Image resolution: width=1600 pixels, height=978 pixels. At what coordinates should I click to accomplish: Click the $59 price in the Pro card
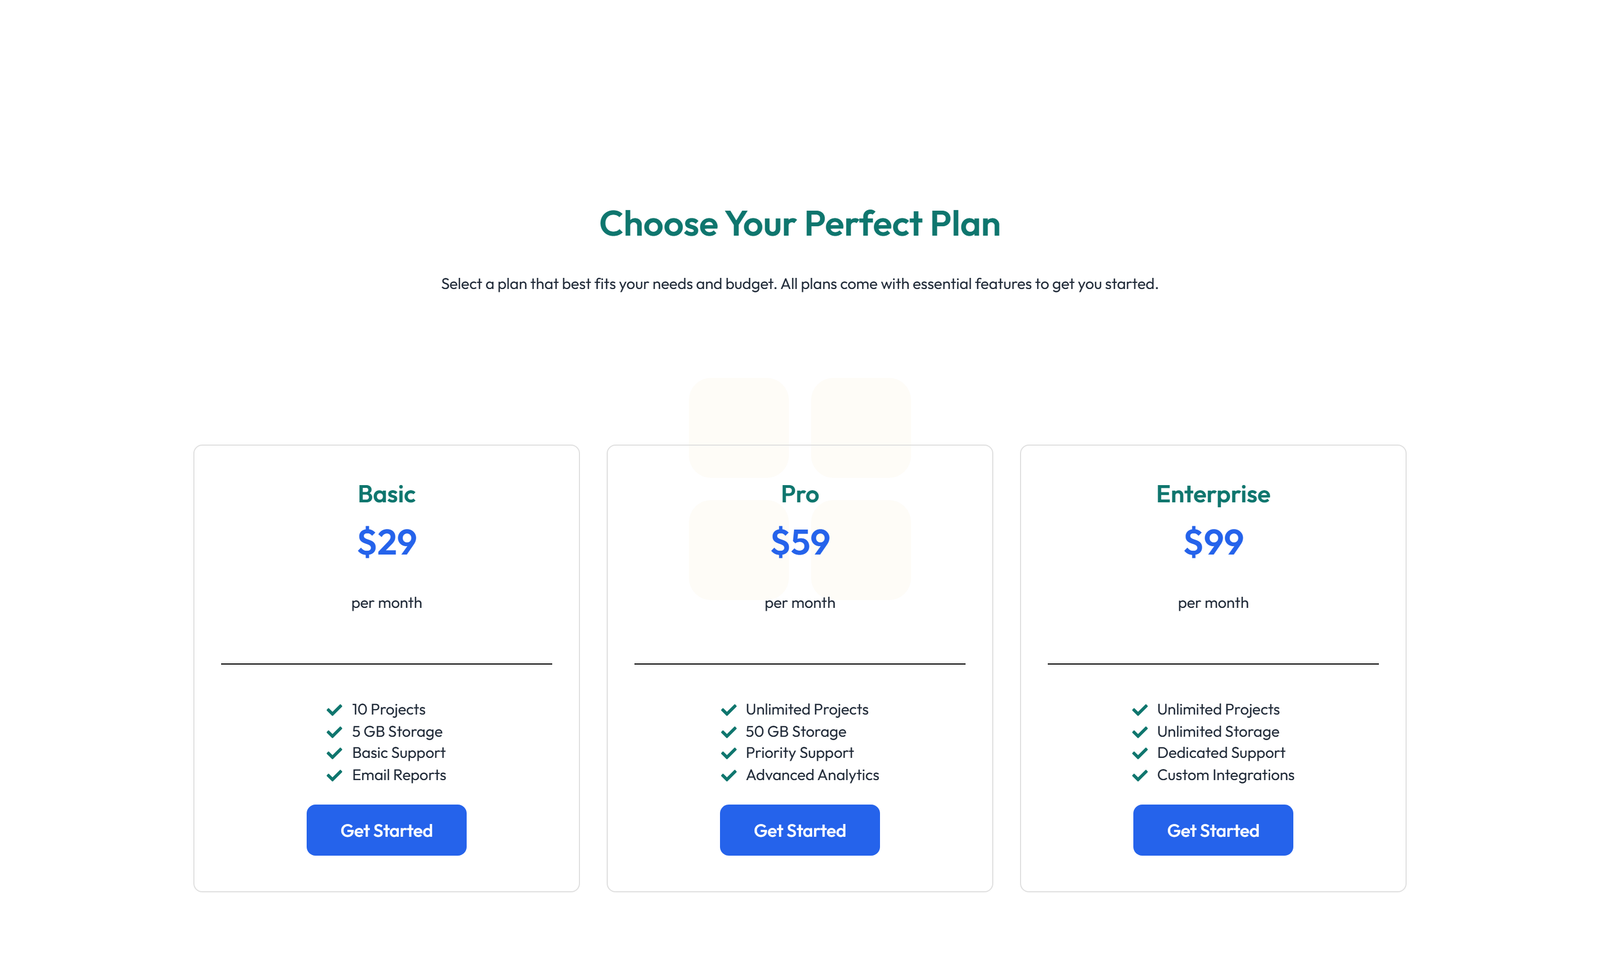[x=799, y=543]
